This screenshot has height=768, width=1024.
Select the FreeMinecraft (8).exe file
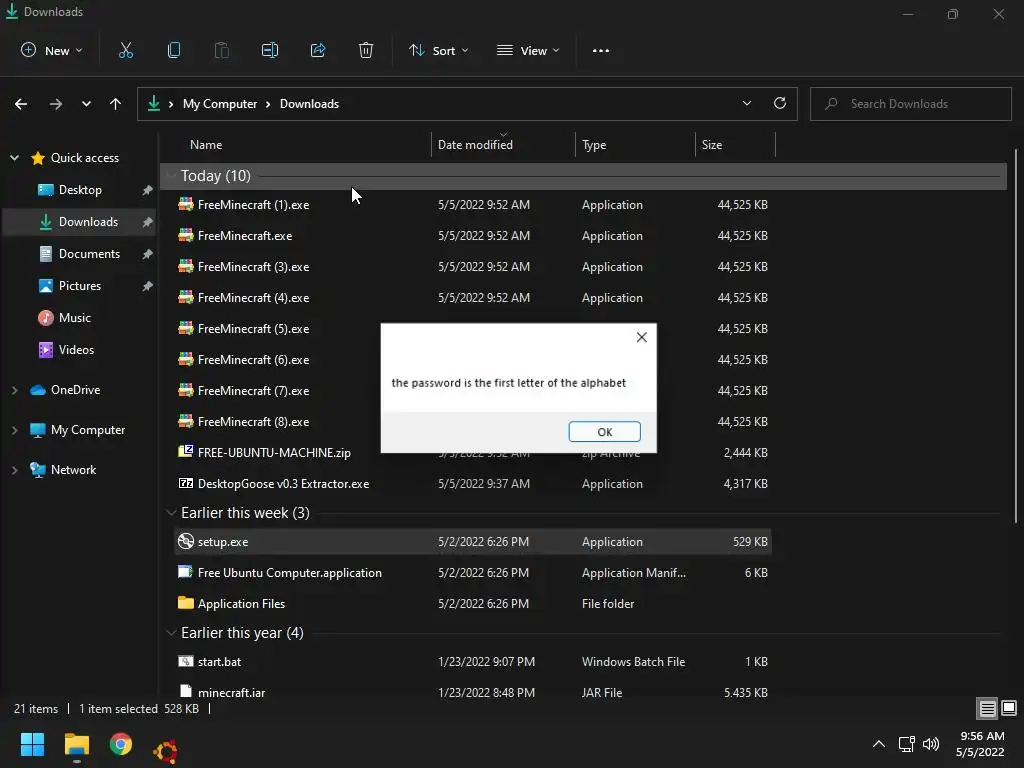[253, 422]
